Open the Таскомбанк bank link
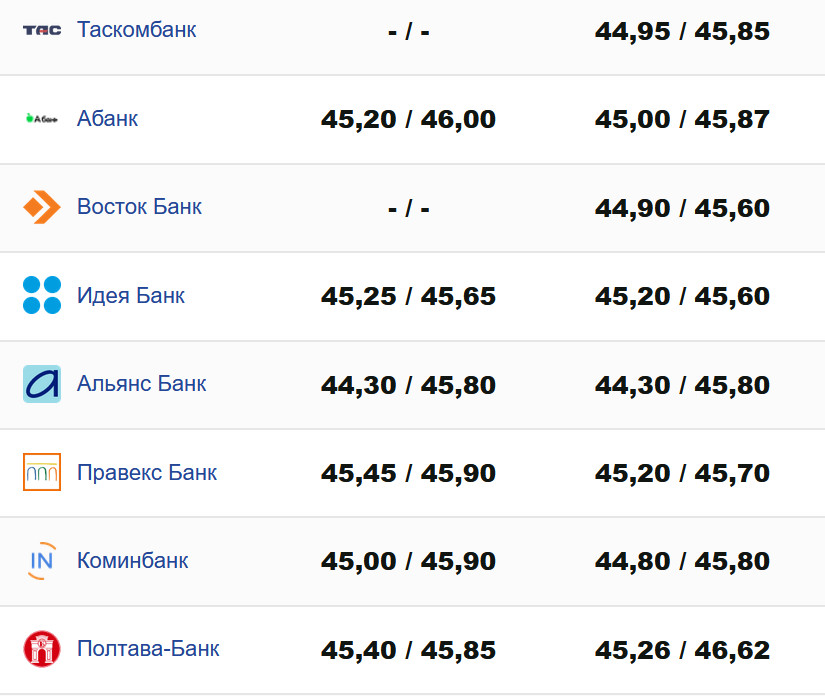Image resolution: width=825 pixels, height=696 pixels. coord(136,30)
